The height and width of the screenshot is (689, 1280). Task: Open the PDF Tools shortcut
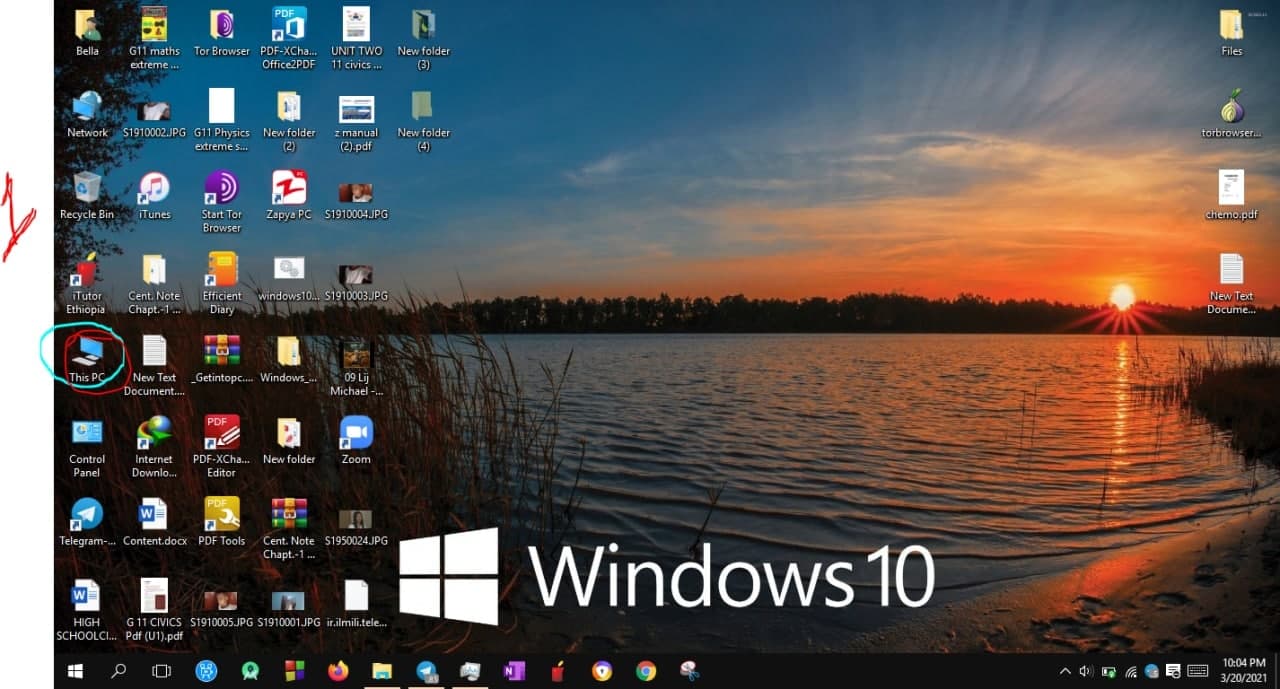click(x=221, y=521)
